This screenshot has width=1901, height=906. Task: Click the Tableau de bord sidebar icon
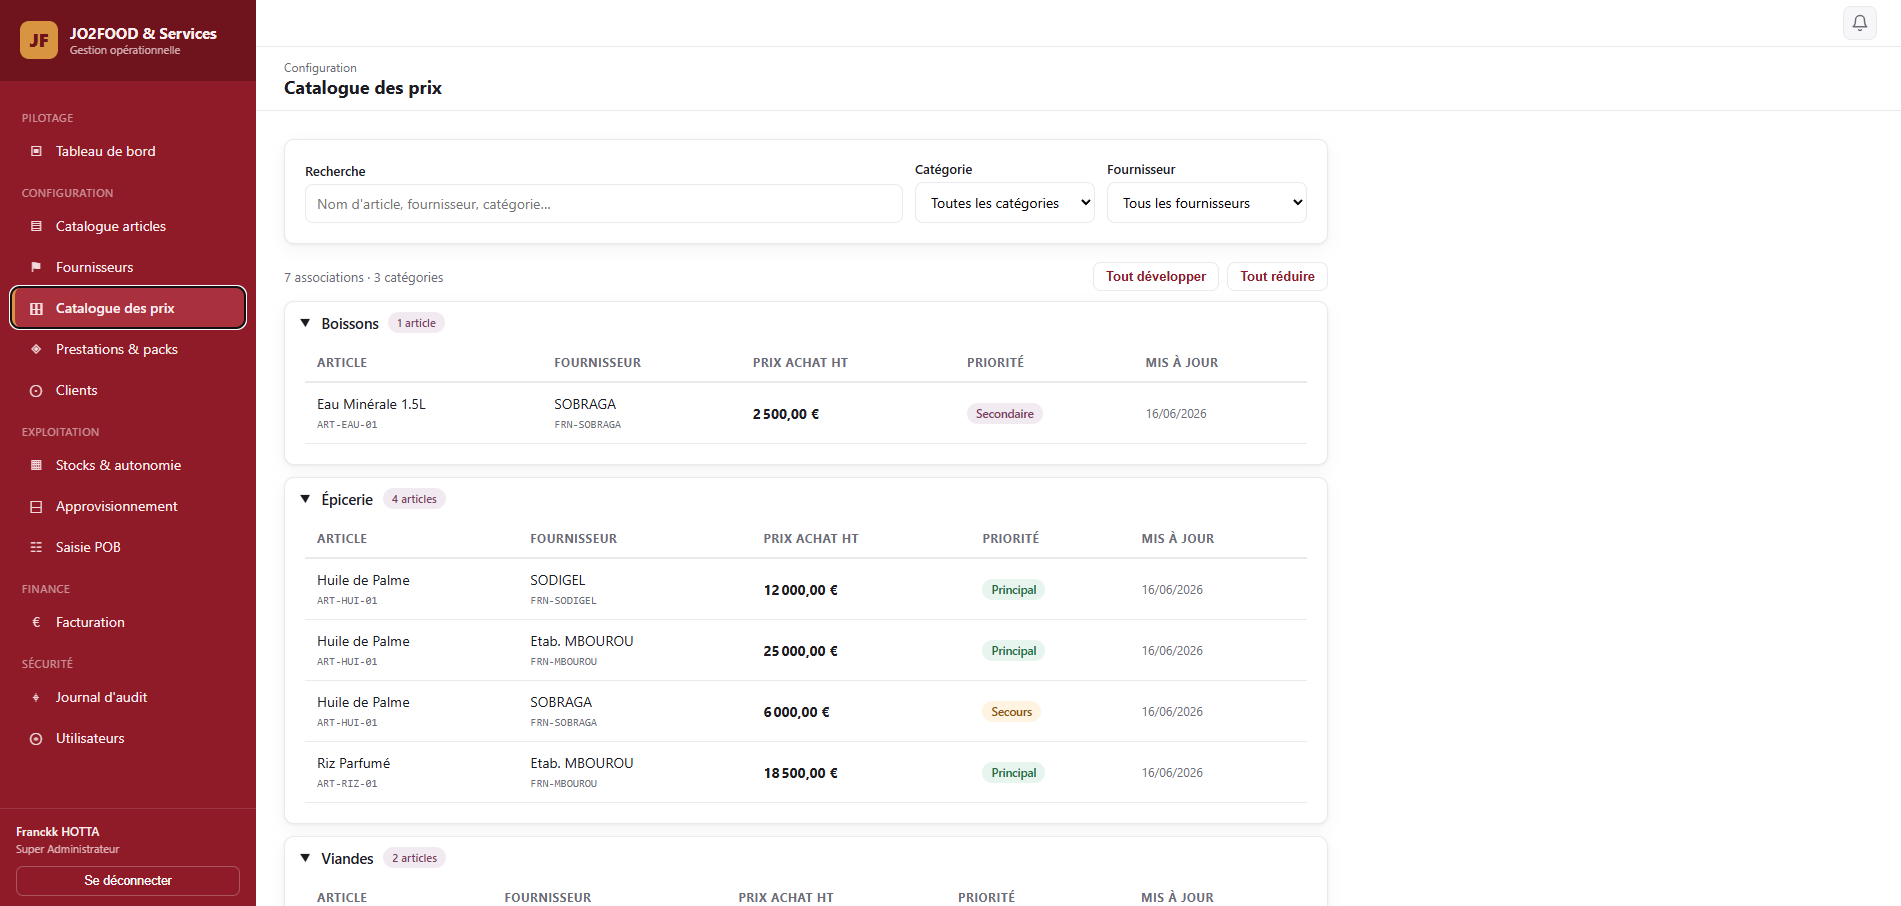pyautogui.click(x=36, y=151)
